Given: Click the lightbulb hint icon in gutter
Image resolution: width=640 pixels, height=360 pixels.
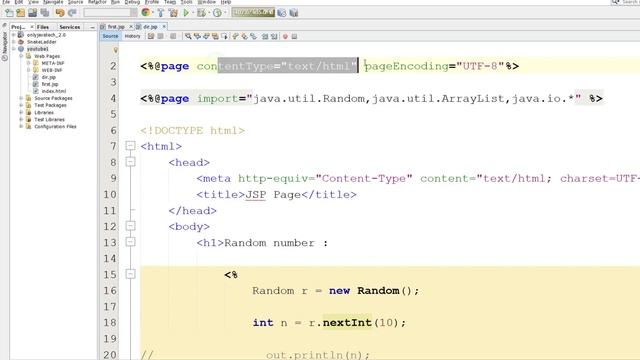Looking at the screenshot, I should (116, 50).
